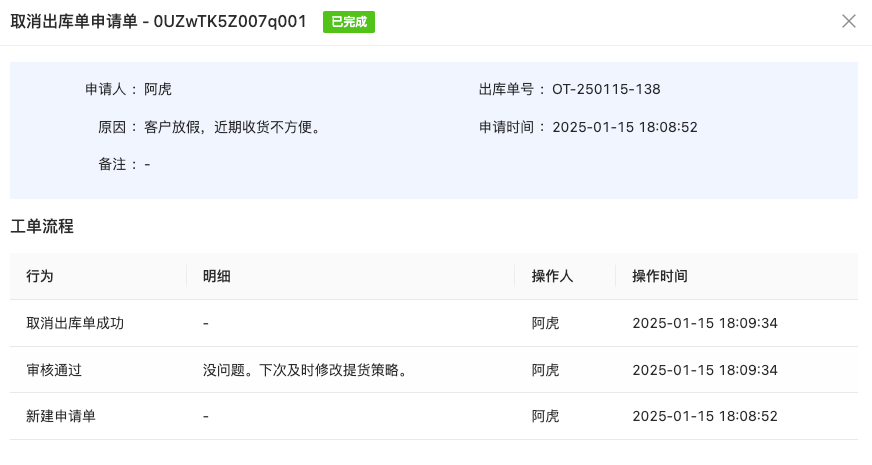Select the 取消出库单成功 row entry

(x=75, y=323)
